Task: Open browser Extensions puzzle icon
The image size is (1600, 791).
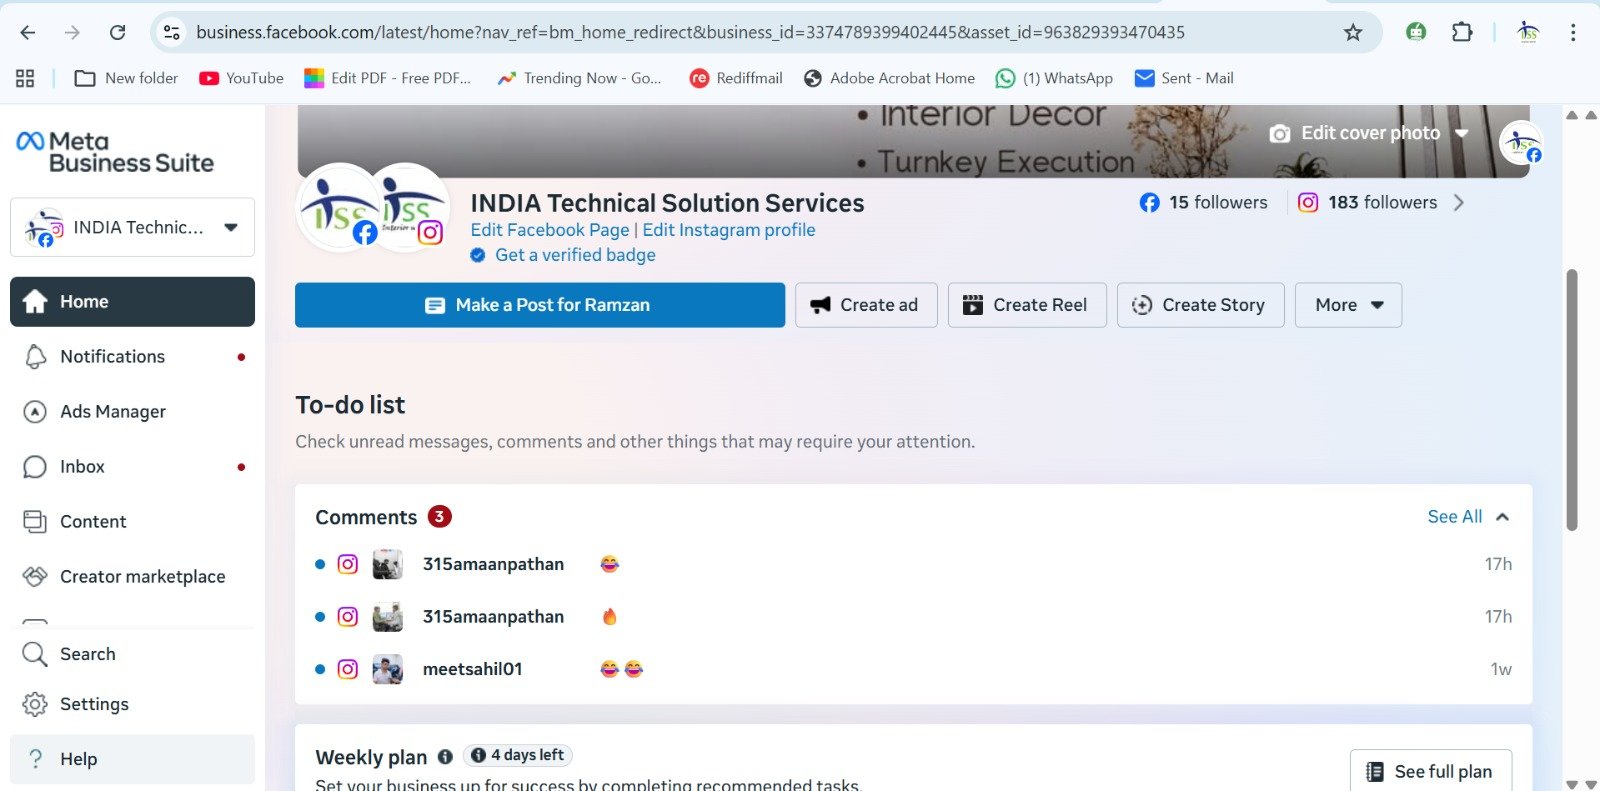Action: point(1462,32)
